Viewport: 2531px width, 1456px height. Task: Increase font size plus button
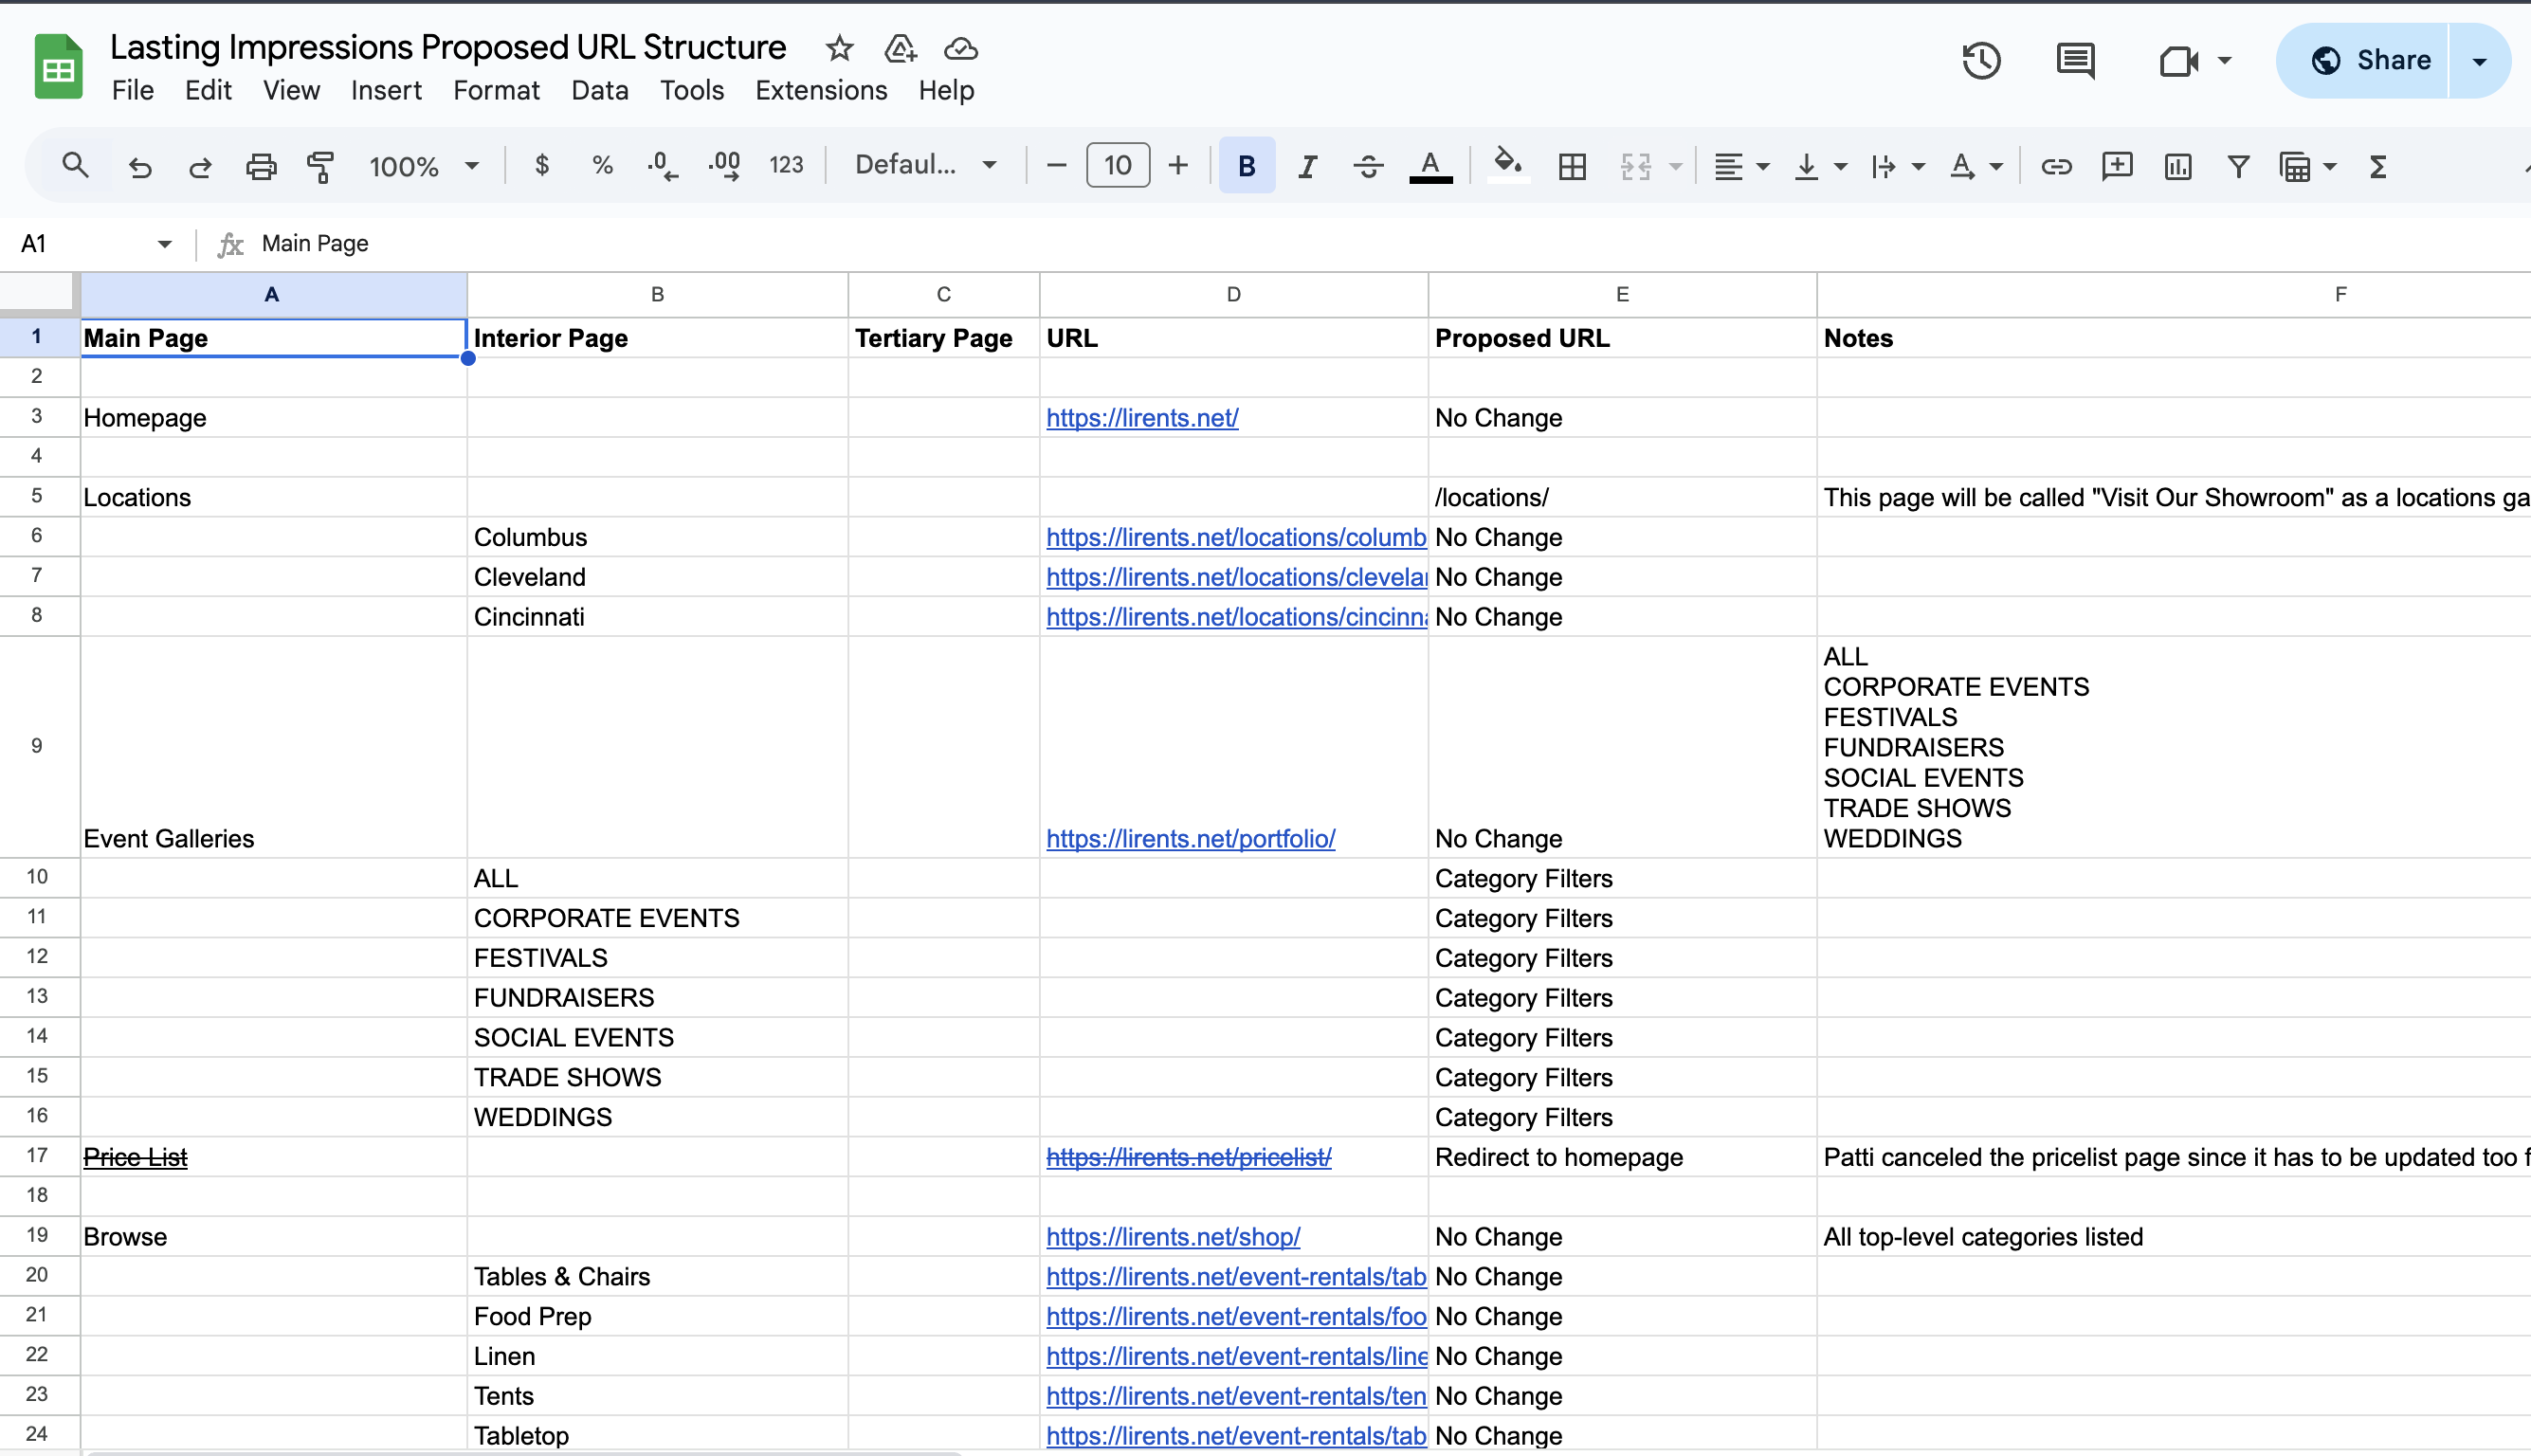tap(1178, 165)
